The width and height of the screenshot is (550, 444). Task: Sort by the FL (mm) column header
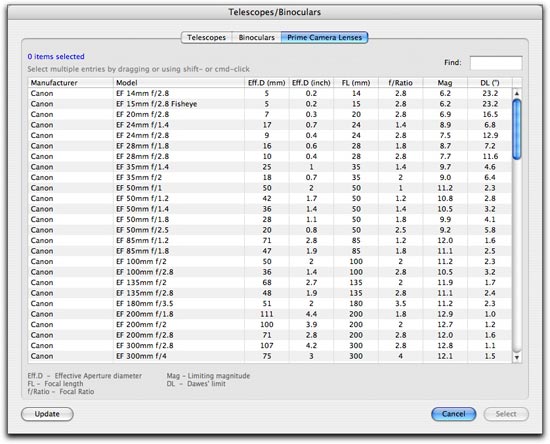[x=356, y=83]
